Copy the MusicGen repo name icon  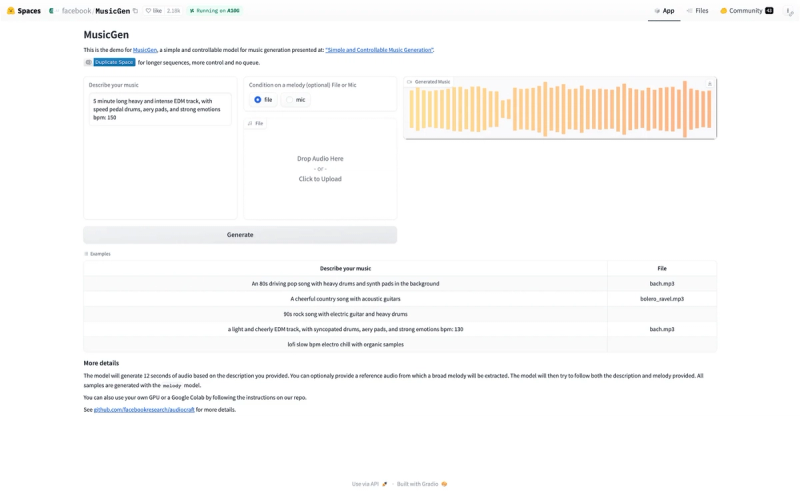point(135,11)
